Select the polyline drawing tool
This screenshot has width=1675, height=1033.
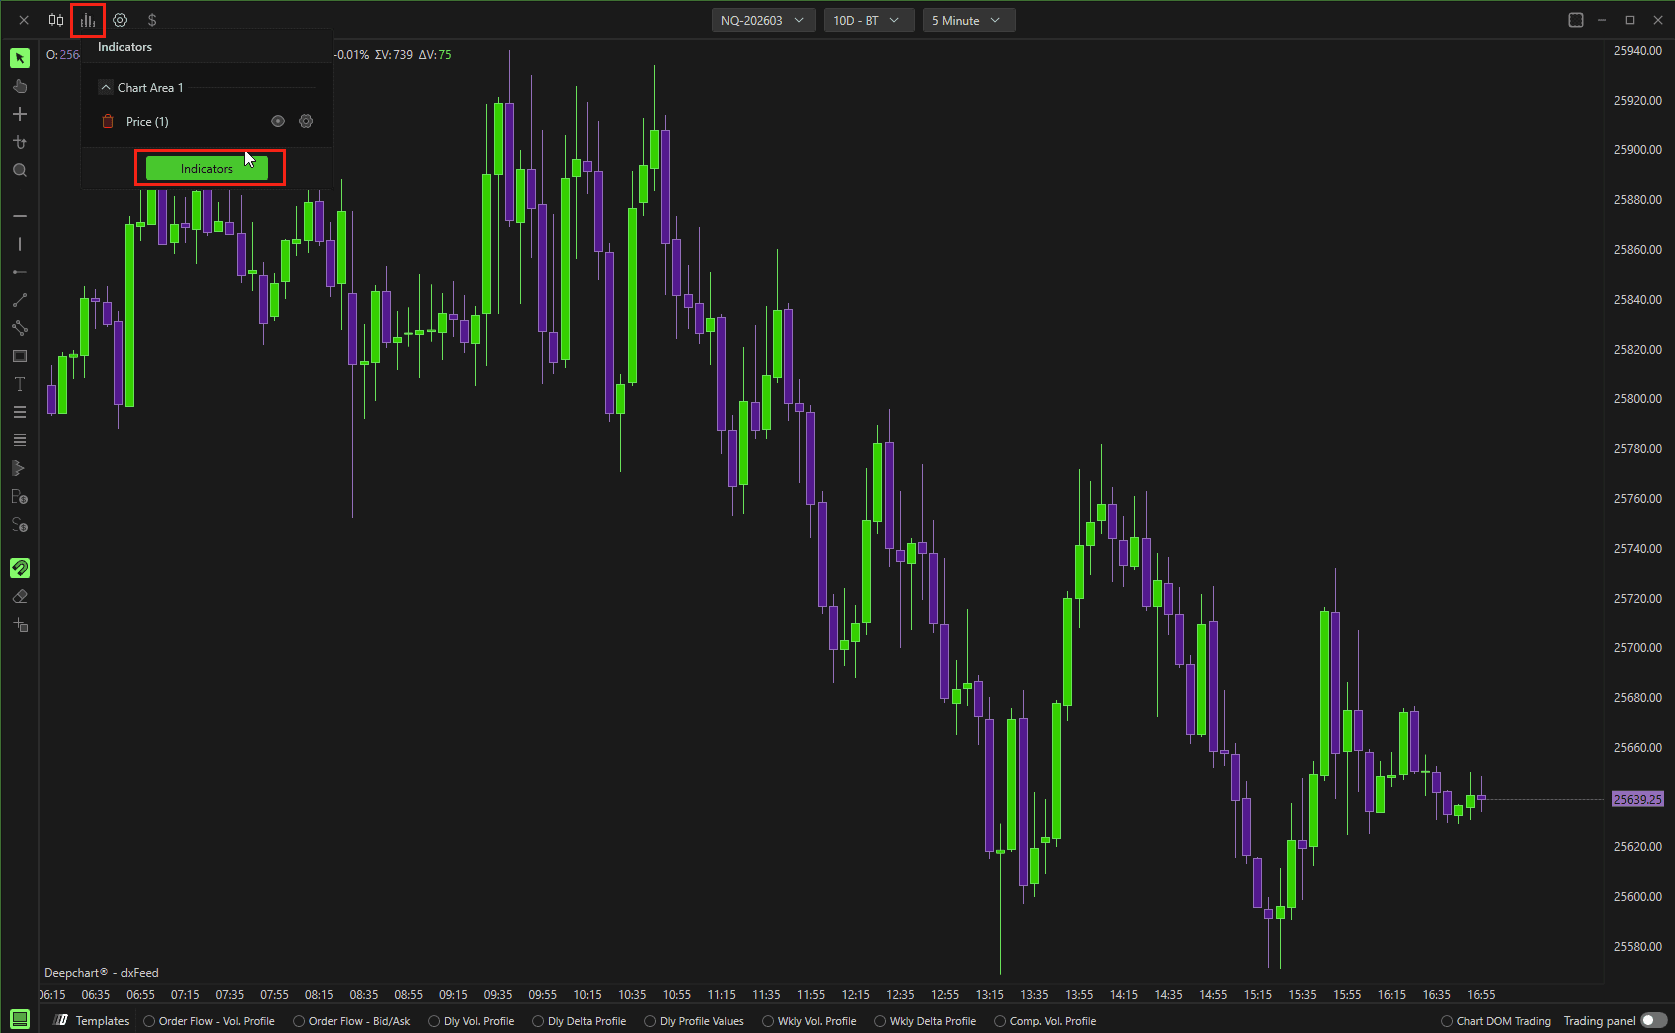[x=20, y=328]
